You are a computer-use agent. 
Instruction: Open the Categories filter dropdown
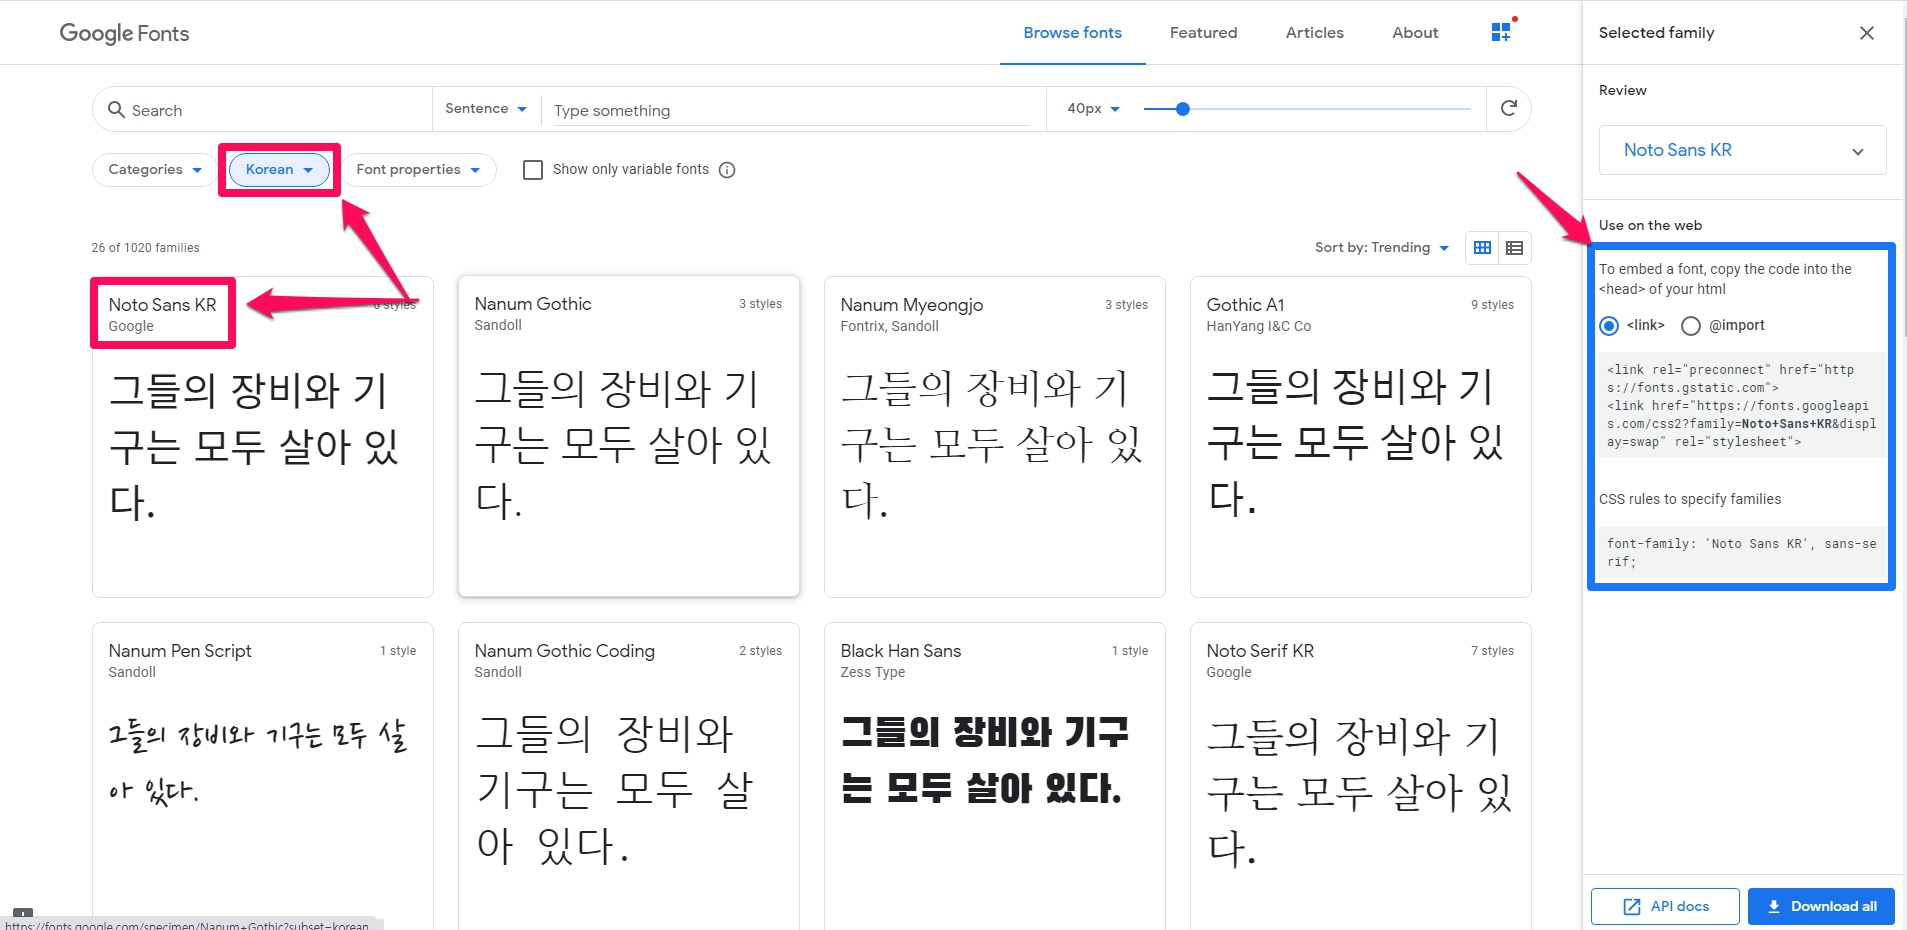[155, 170]
